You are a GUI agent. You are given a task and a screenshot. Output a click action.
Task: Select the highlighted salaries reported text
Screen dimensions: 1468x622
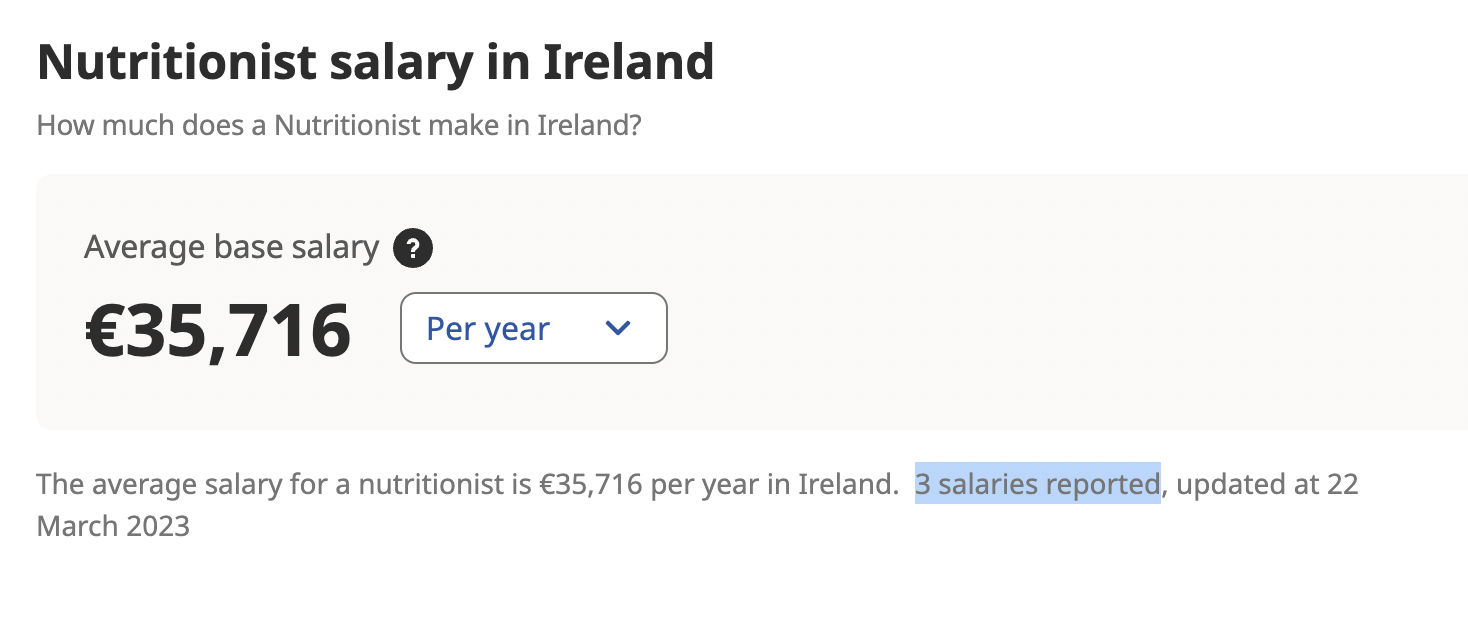1036,484
